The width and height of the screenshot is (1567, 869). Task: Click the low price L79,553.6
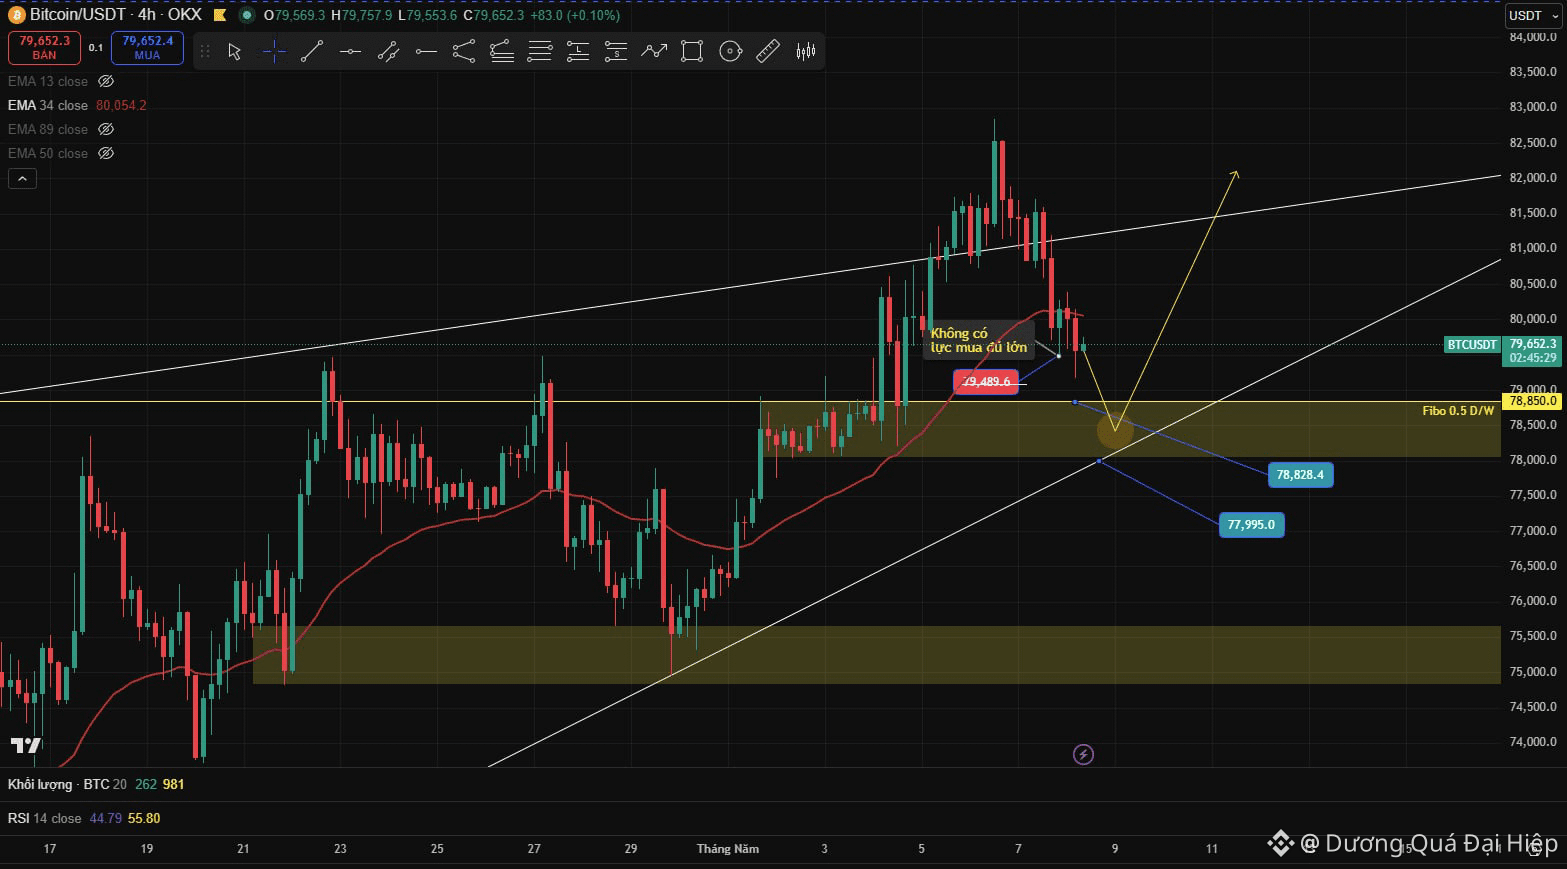pyautogui.click(x=427, y=15)
